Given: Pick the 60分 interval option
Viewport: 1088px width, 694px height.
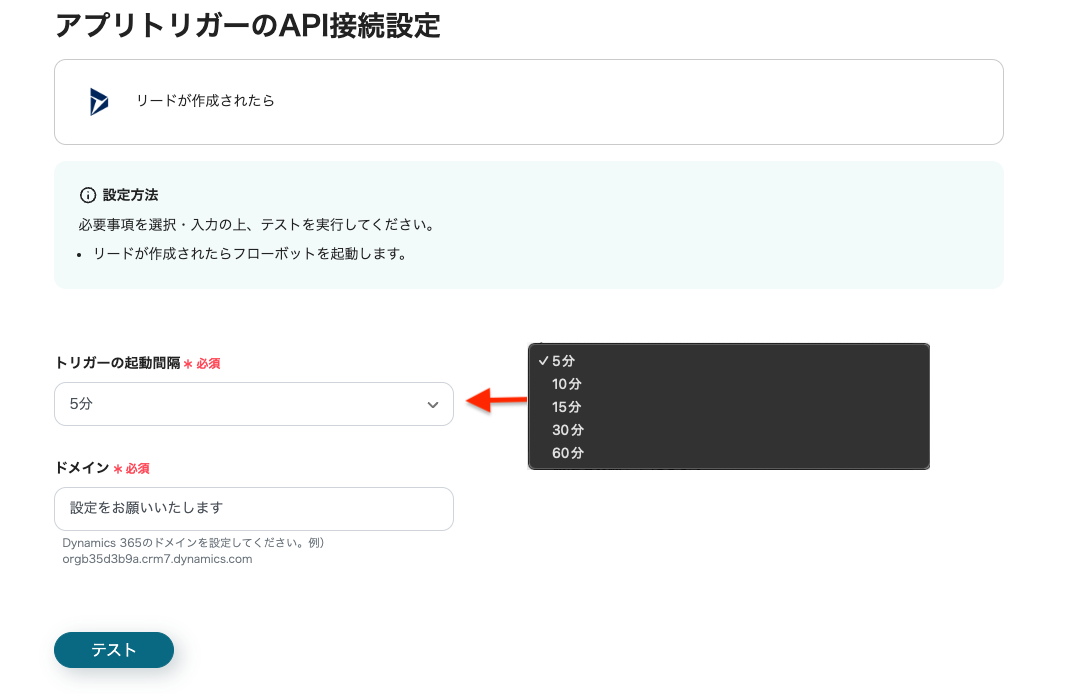Looking at the screenshot, I should point(729,452).
